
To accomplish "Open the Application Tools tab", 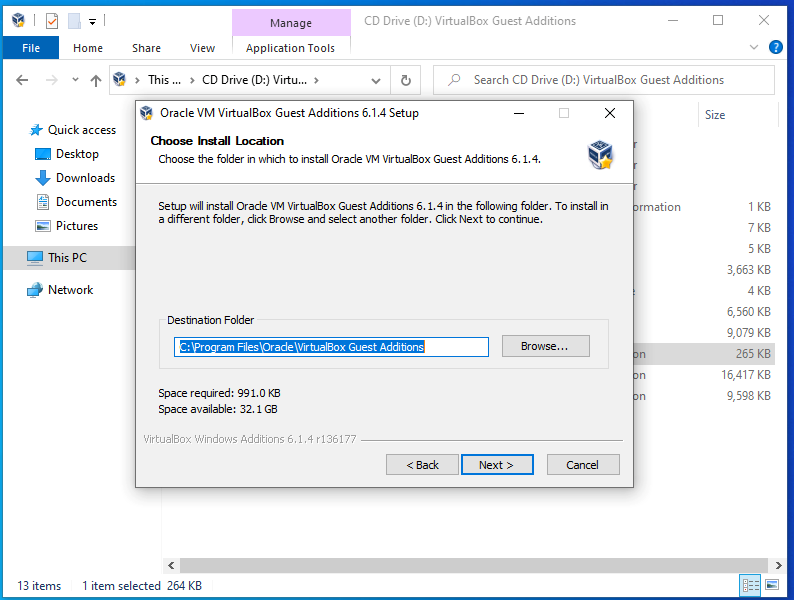I will point(290,48).
